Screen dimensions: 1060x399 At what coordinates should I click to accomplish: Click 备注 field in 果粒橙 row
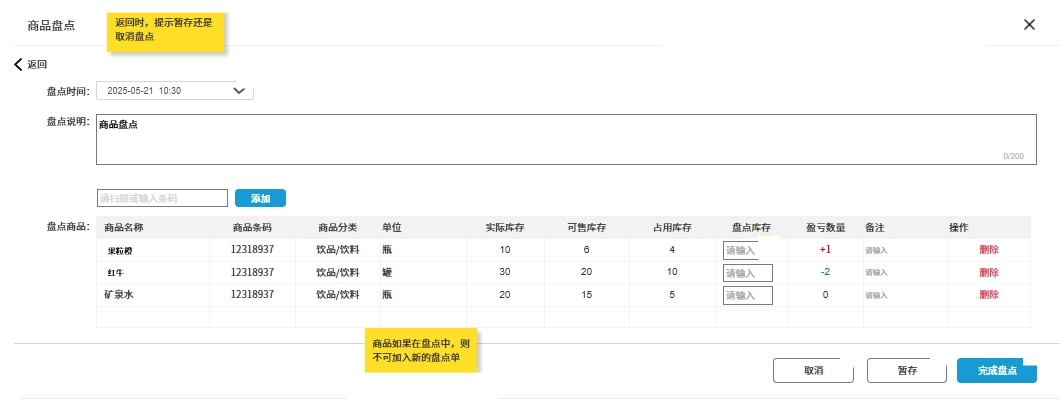pyautogui.click(x=876, y=250)
